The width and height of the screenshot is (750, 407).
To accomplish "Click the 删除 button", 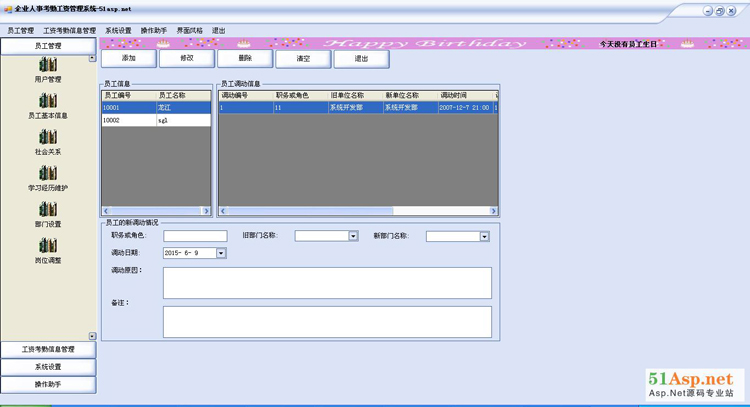I will point(245,59).
